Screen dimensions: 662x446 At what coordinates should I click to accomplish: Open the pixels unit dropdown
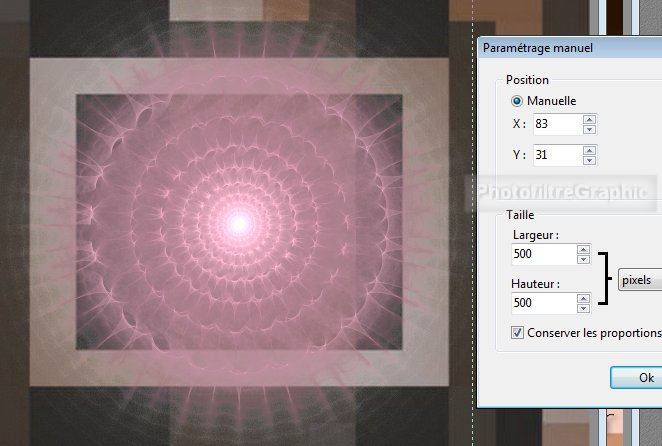tap(638, 280)
